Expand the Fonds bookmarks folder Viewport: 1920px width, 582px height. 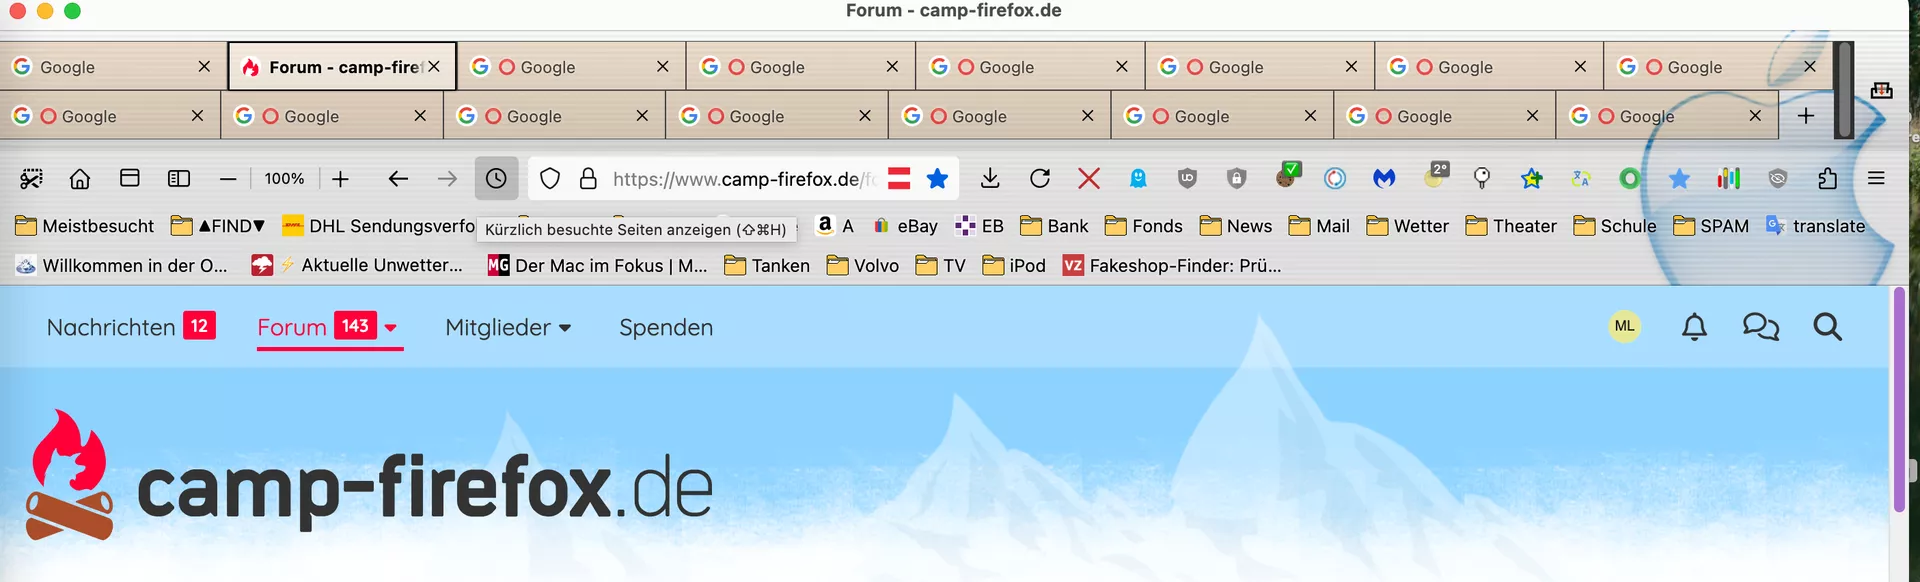point(1144,226)
